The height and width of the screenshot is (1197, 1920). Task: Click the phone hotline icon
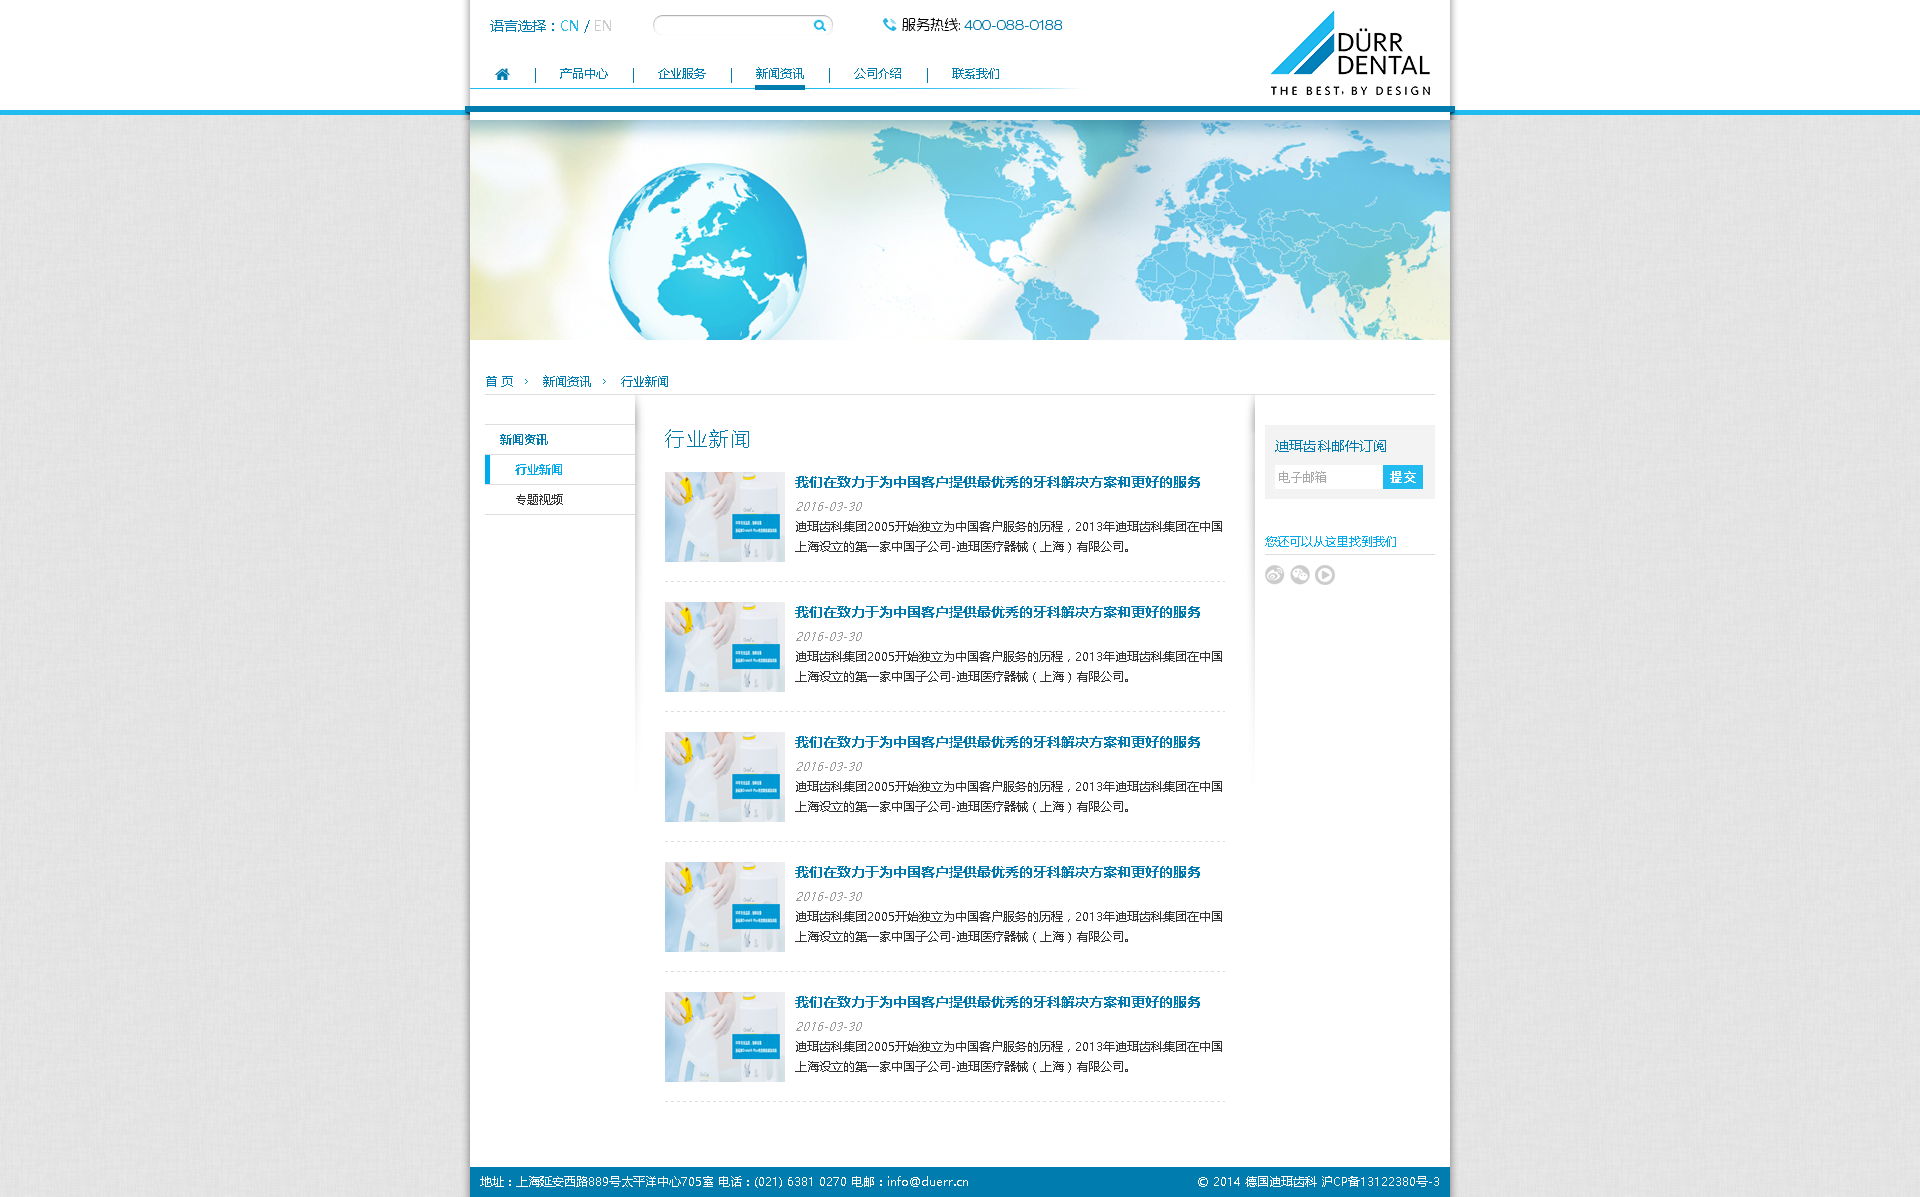889,25
